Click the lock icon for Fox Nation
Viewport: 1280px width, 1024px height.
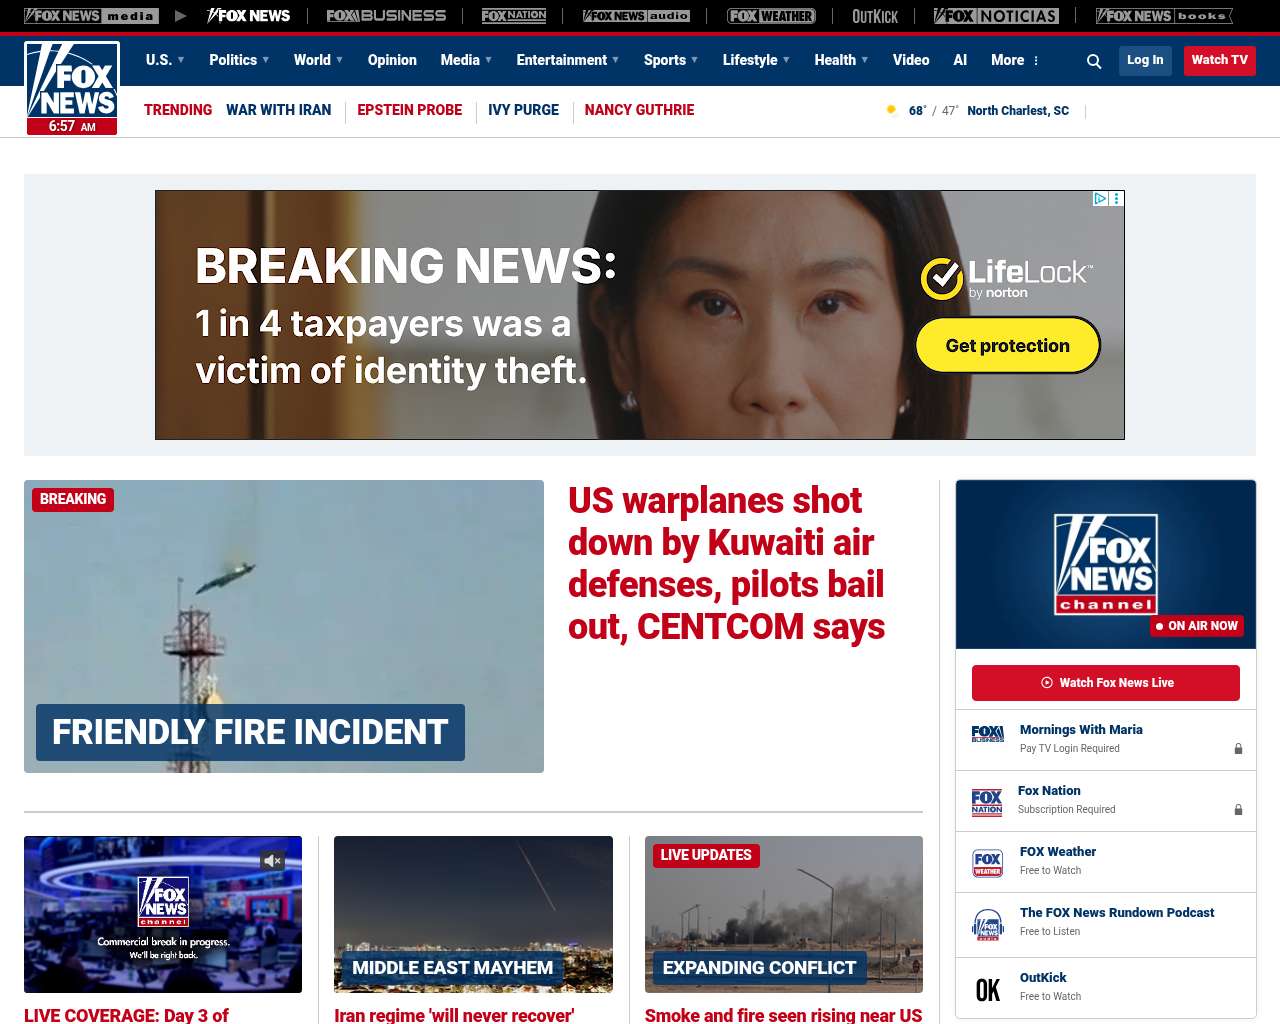[1238, 810]
